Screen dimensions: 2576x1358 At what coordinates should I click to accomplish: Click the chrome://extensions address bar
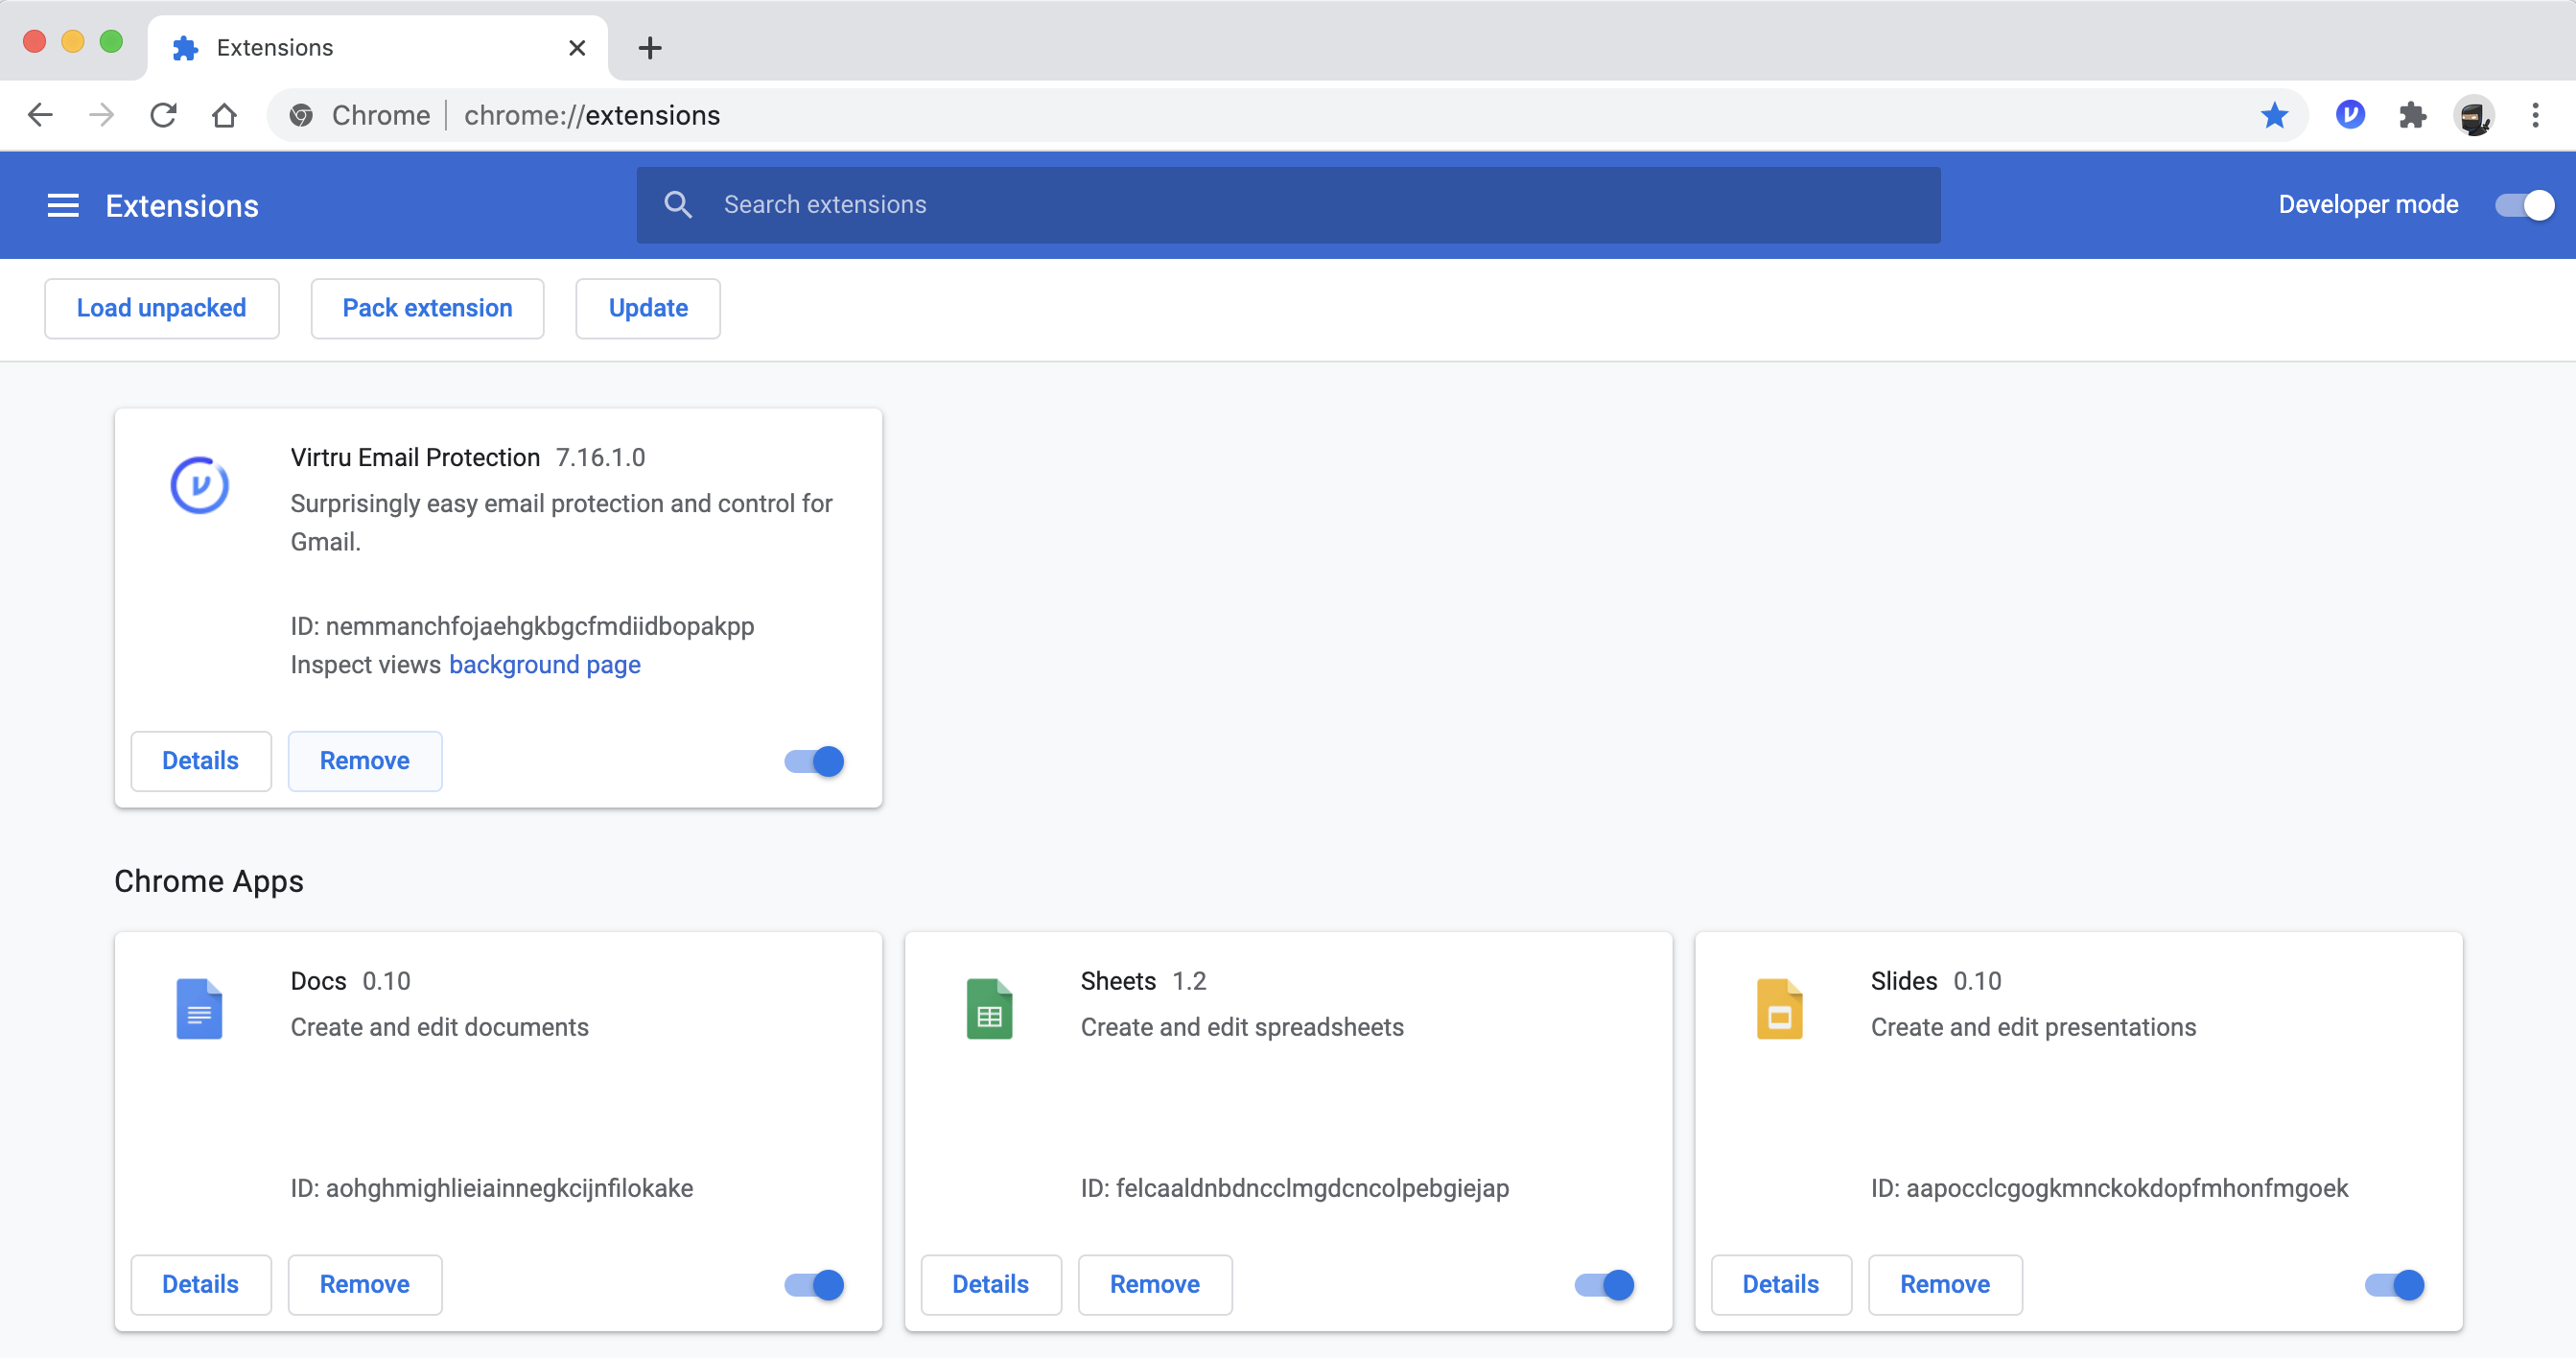click(1288, 115)
